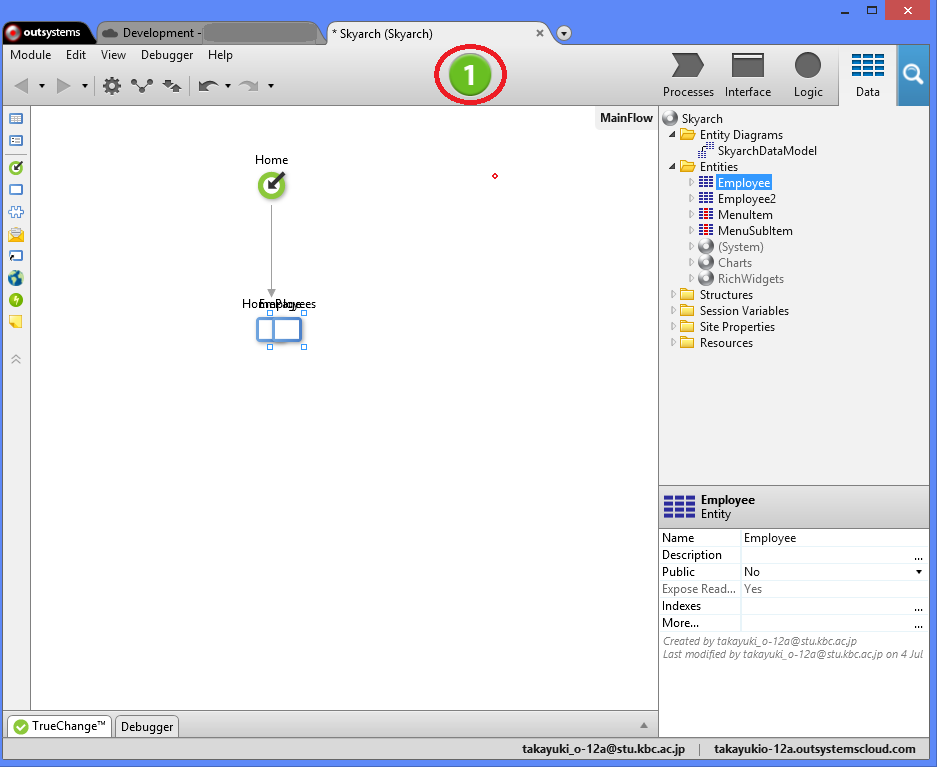Open the Description property ellipsis editor
937x767 pixels.
click(918, 556)
